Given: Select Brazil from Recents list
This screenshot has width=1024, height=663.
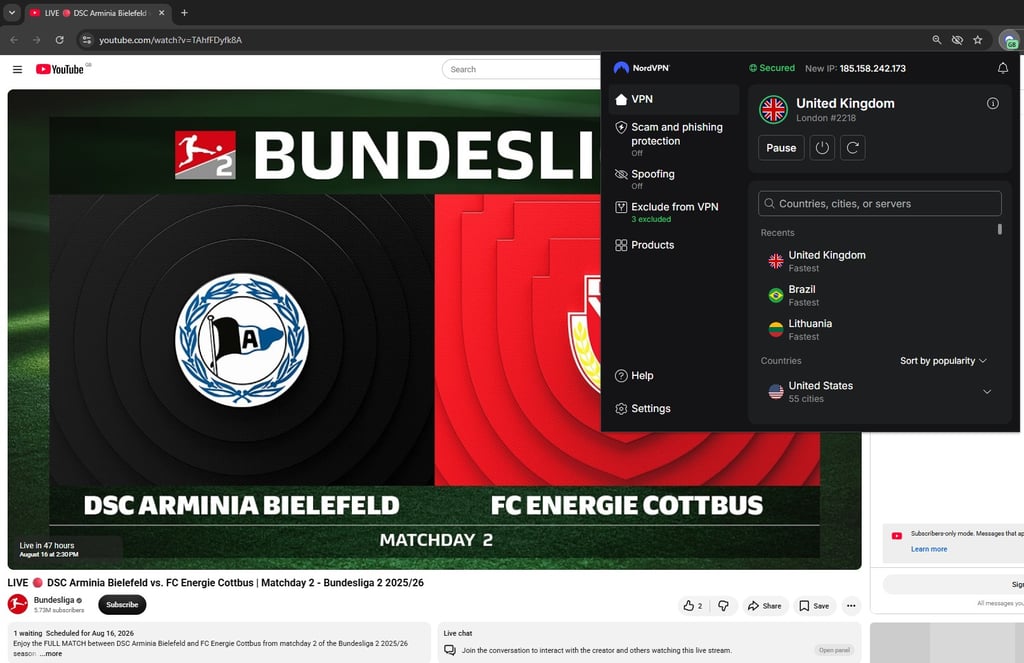Looking at the screenshot, I should (879, 295).
